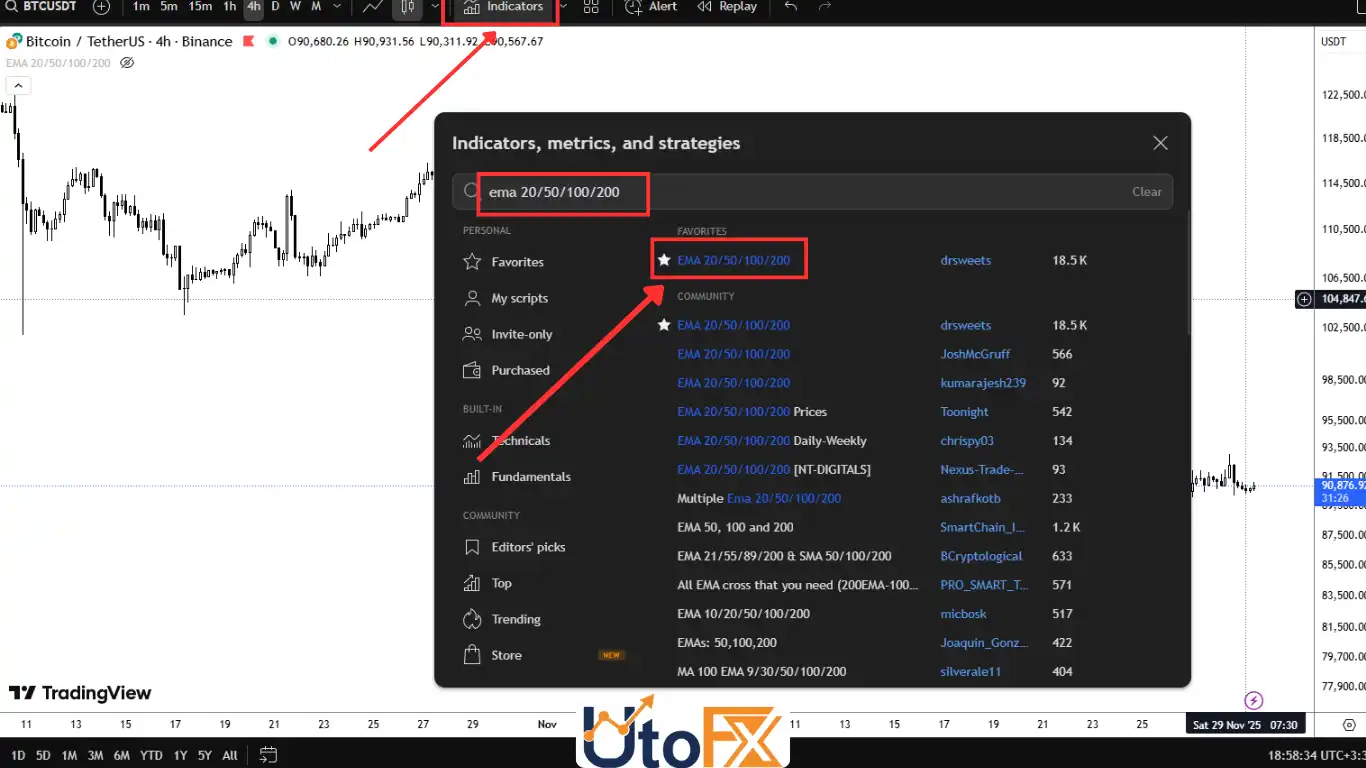1366x768 pixels.
Task: Click the lightning icon near the time axis
Action: pyautogui.click(x=1253, y=700)
